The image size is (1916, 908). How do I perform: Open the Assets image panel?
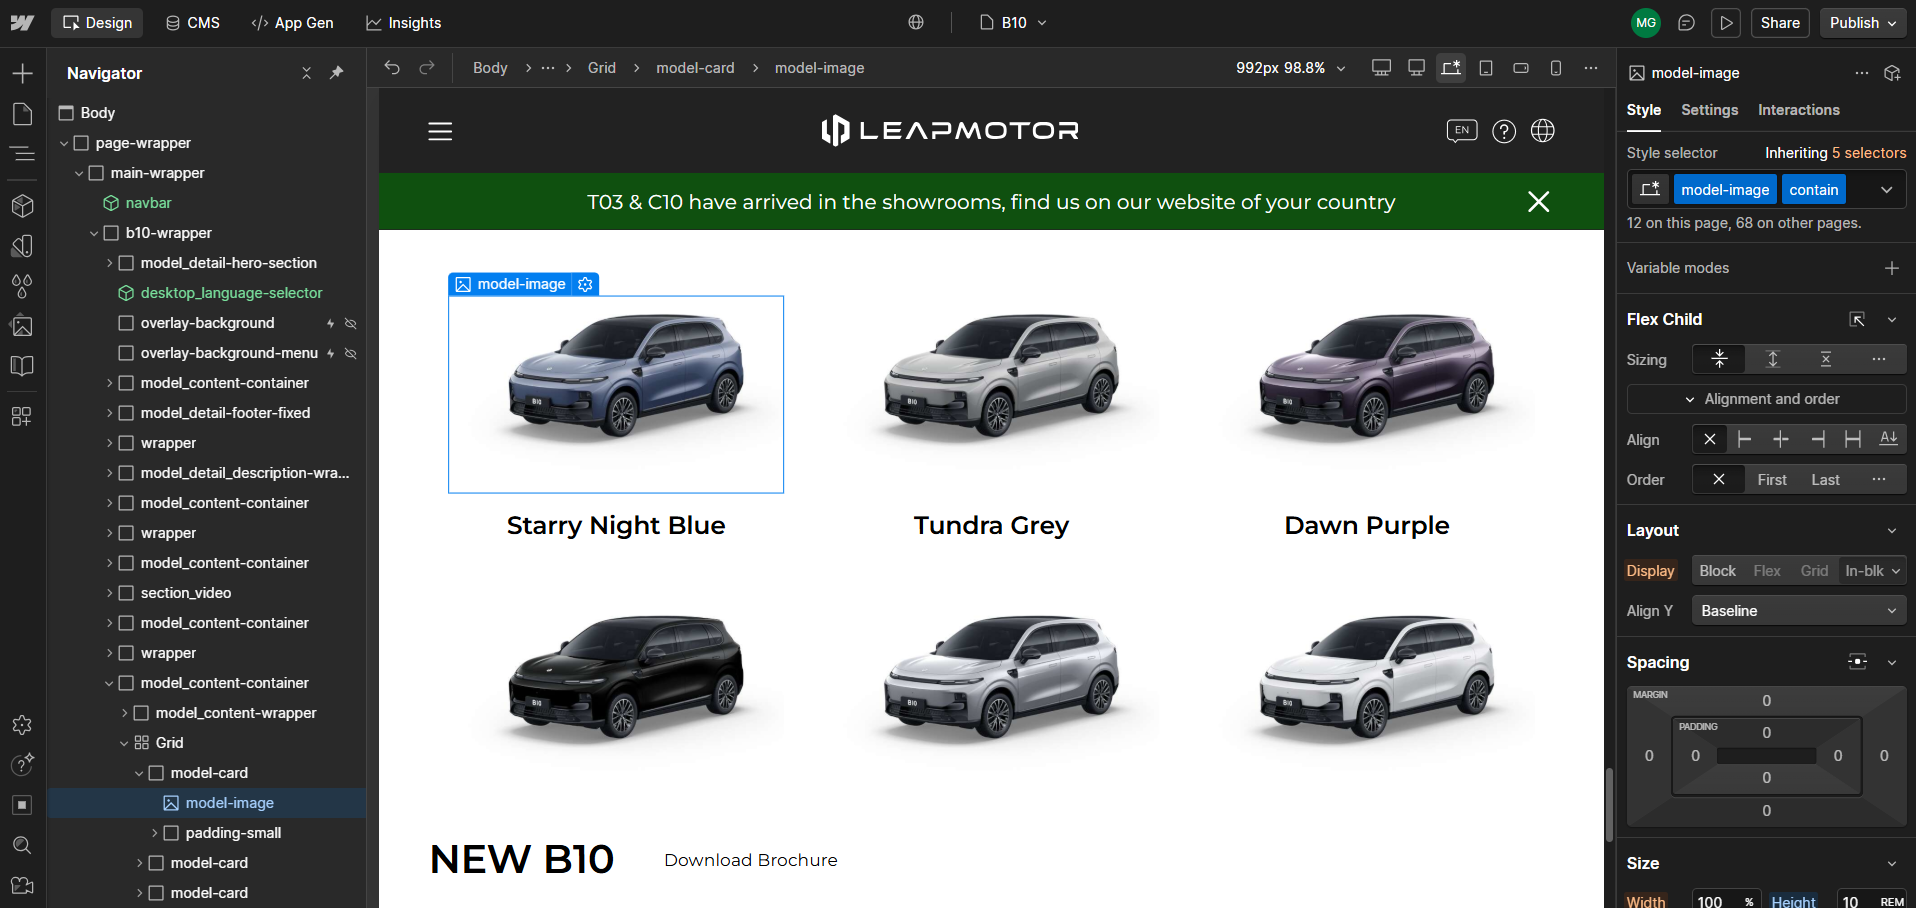(x=22, y=326)
